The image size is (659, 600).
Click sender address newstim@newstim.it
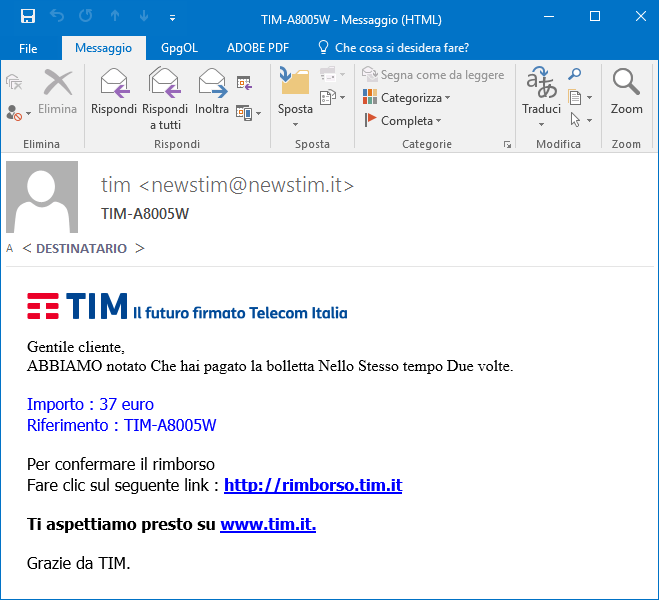point(246,185)
